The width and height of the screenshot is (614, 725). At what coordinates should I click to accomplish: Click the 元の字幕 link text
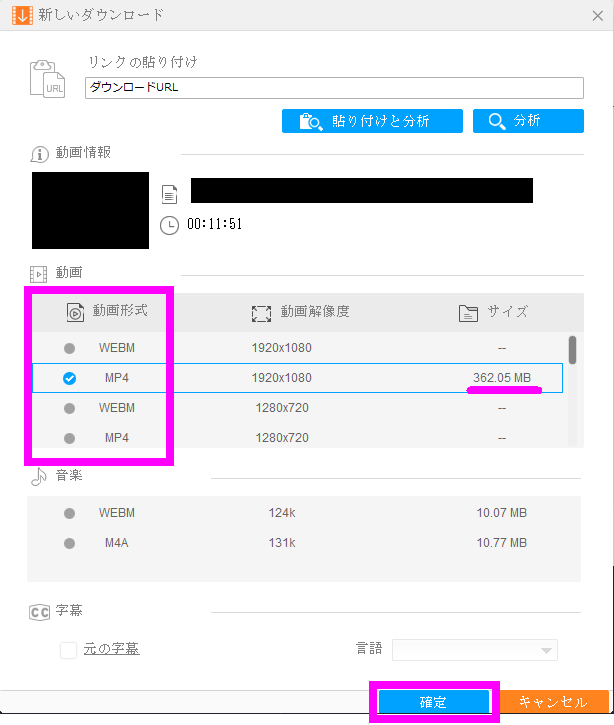[111, 649]
